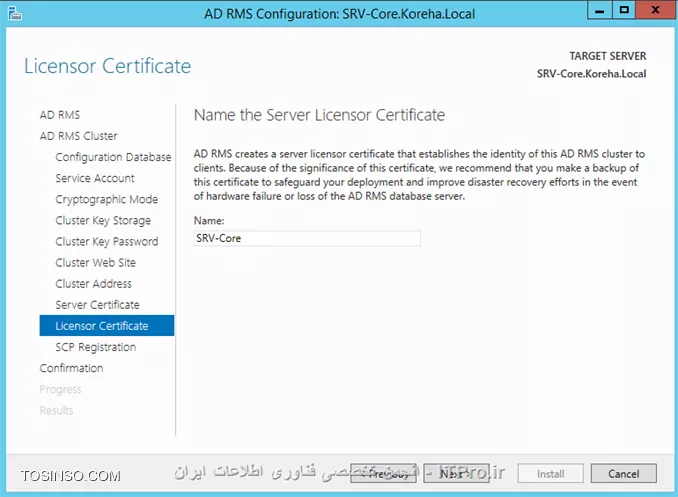Image resolution: width=678 pixels, height=497 pixels.
Task: Click the SRV-Core.Koreha.Local target server text
Action: (592, 74)
